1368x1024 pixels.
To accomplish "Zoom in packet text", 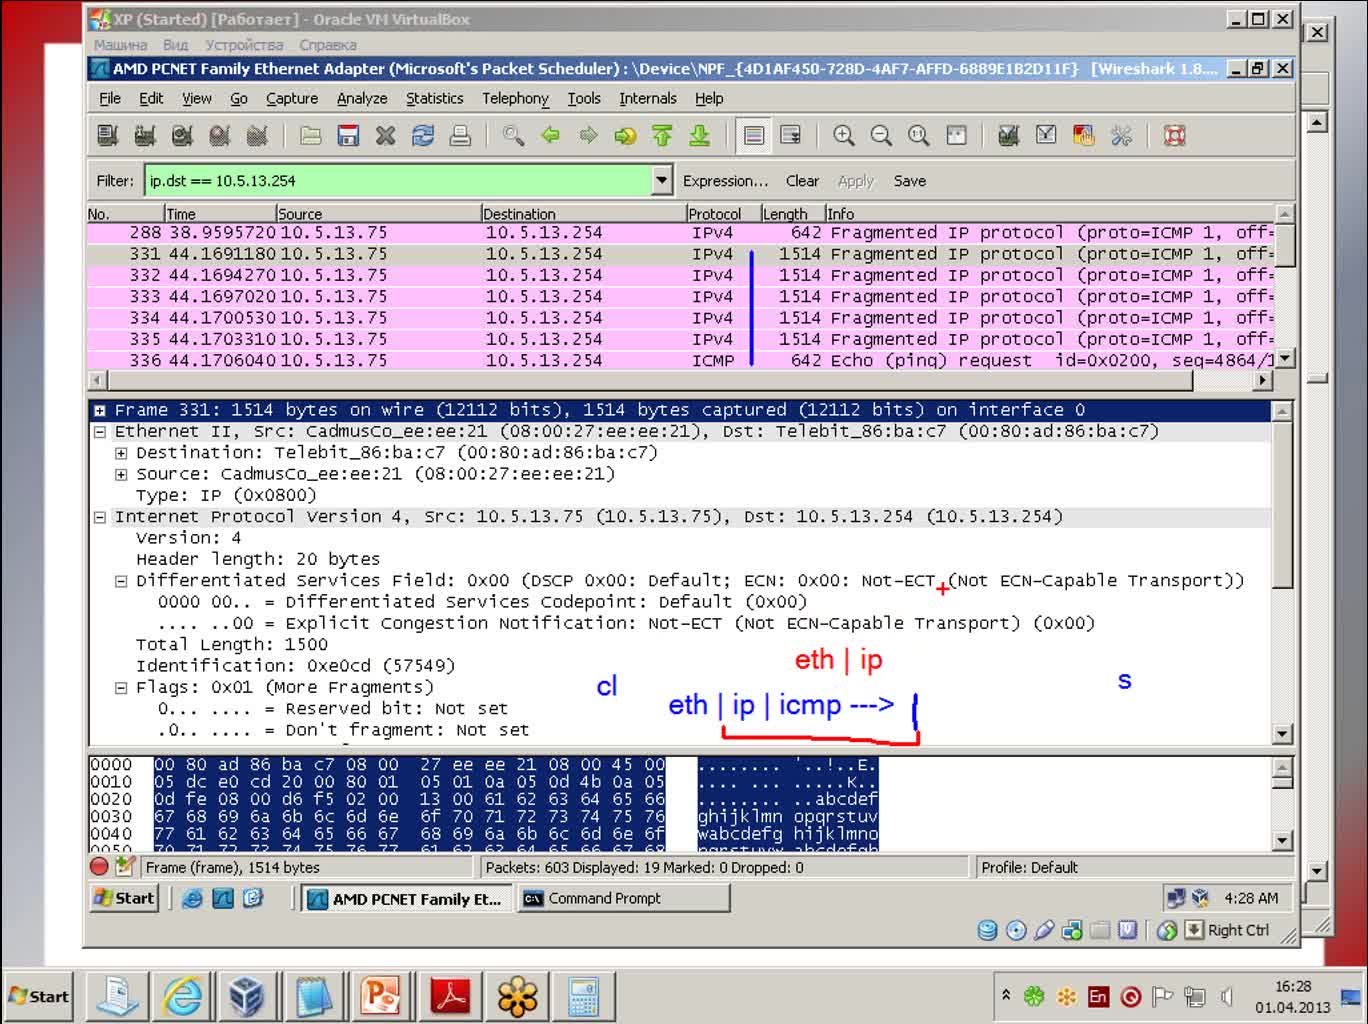I will coord(844,135).
